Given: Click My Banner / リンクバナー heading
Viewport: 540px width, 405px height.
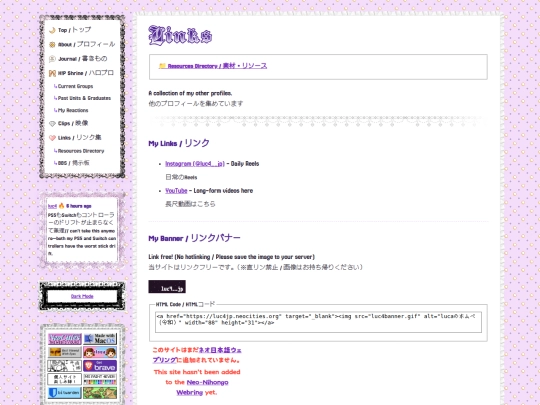Looking at the screenshot, I should [x=194, y=238].
